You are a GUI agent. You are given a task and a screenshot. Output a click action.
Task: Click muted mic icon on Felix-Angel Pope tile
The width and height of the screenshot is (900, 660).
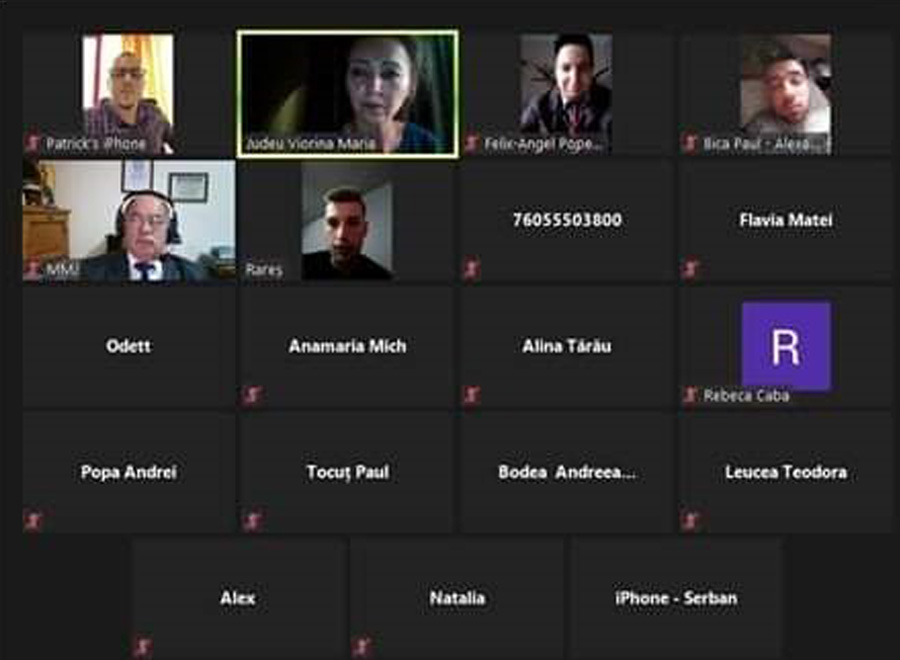point(472,142)
